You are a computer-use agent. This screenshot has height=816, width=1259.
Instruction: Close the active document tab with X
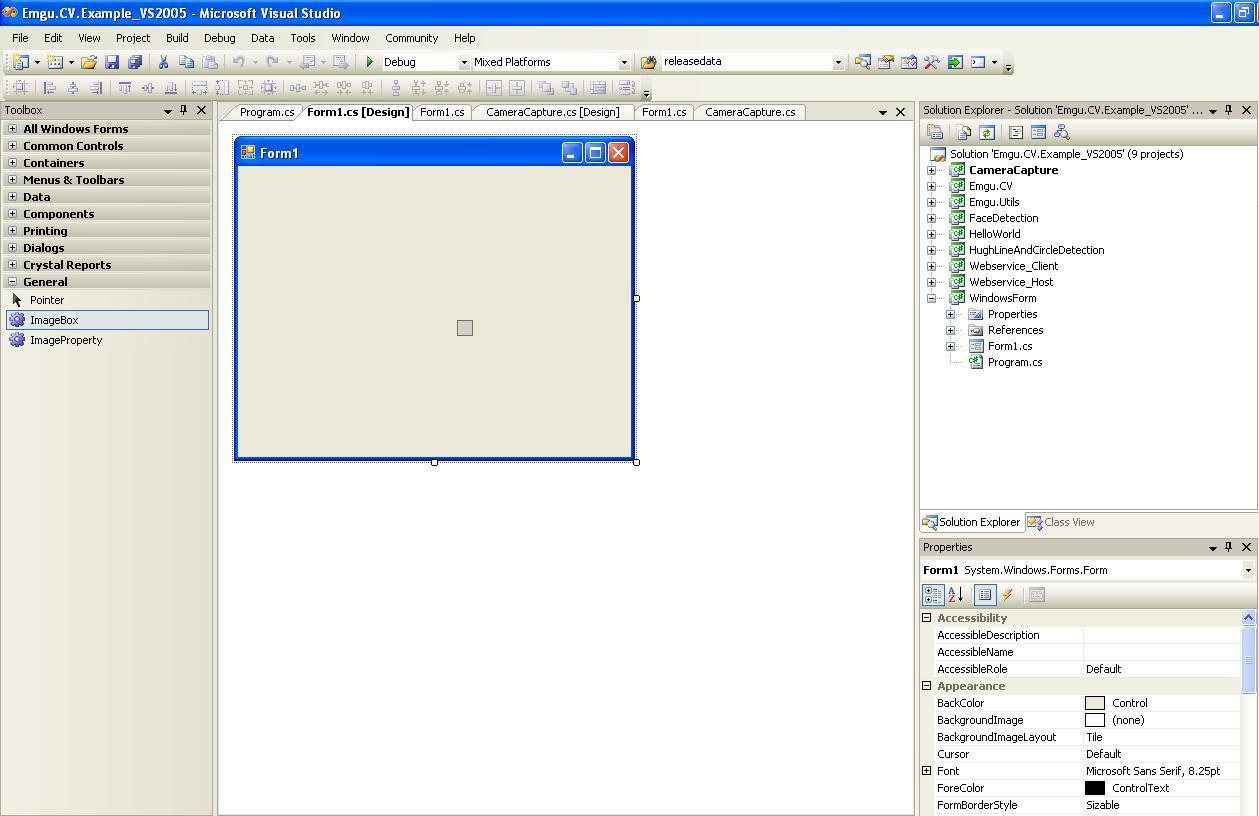(x=900, y=112)
